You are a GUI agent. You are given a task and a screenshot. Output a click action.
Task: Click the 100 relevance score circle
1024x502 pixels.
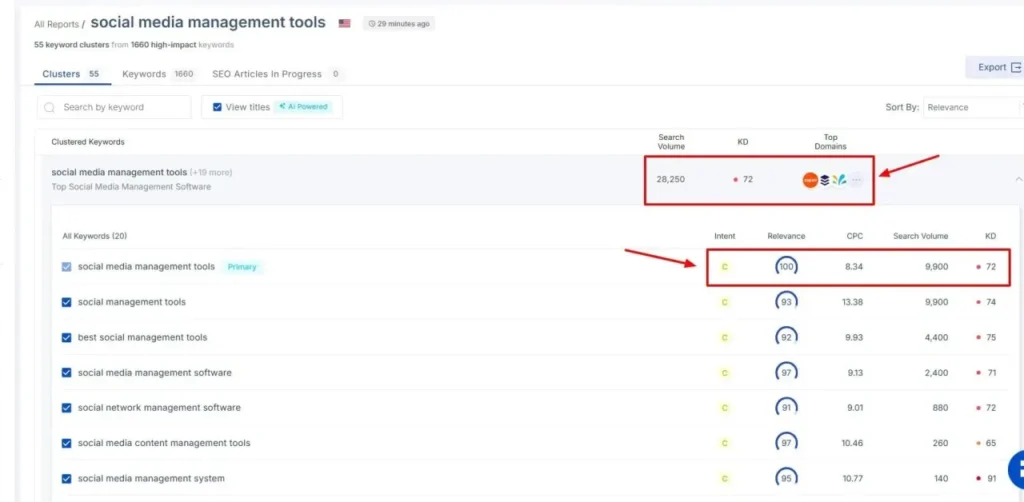(x=786, y=267)
